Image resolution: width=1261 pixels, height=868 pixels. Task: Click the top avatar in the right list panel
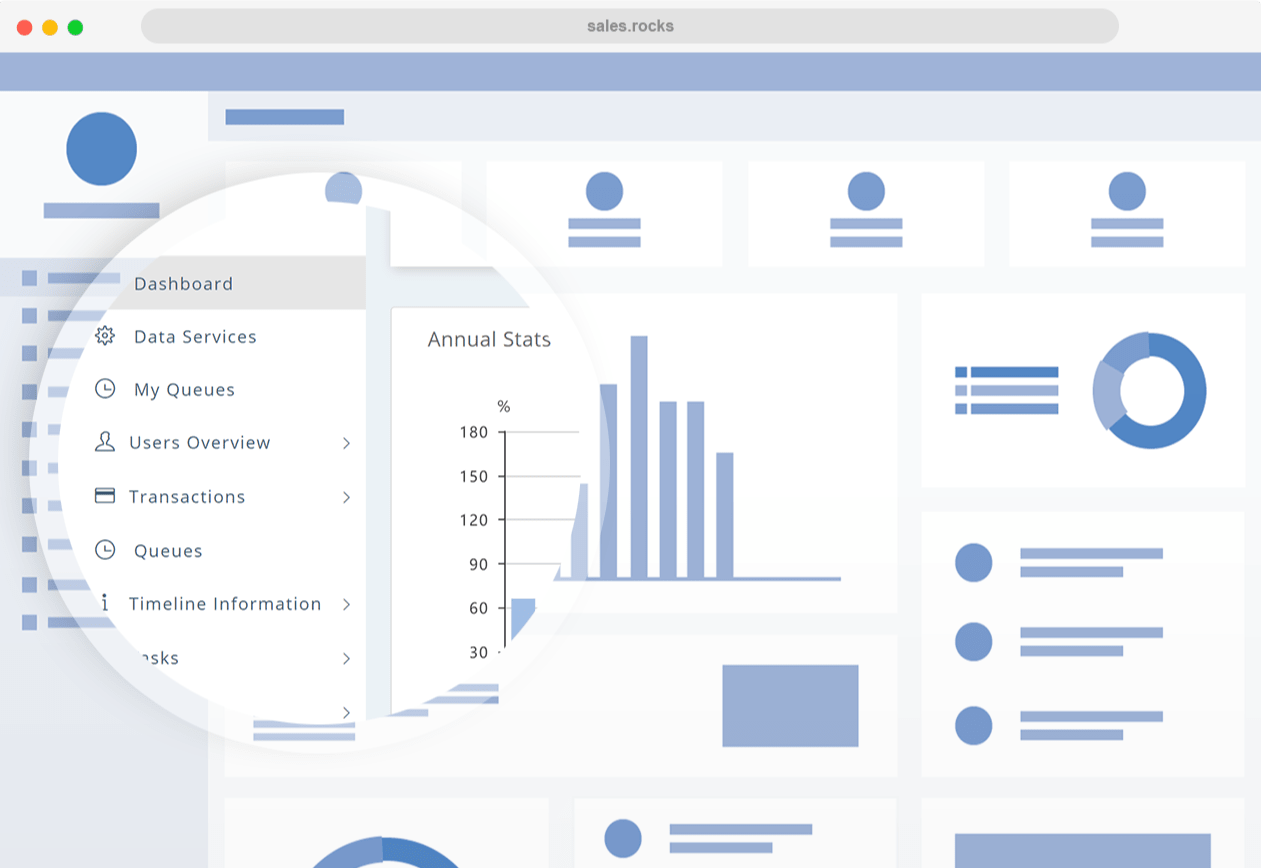tap(973, 562)
